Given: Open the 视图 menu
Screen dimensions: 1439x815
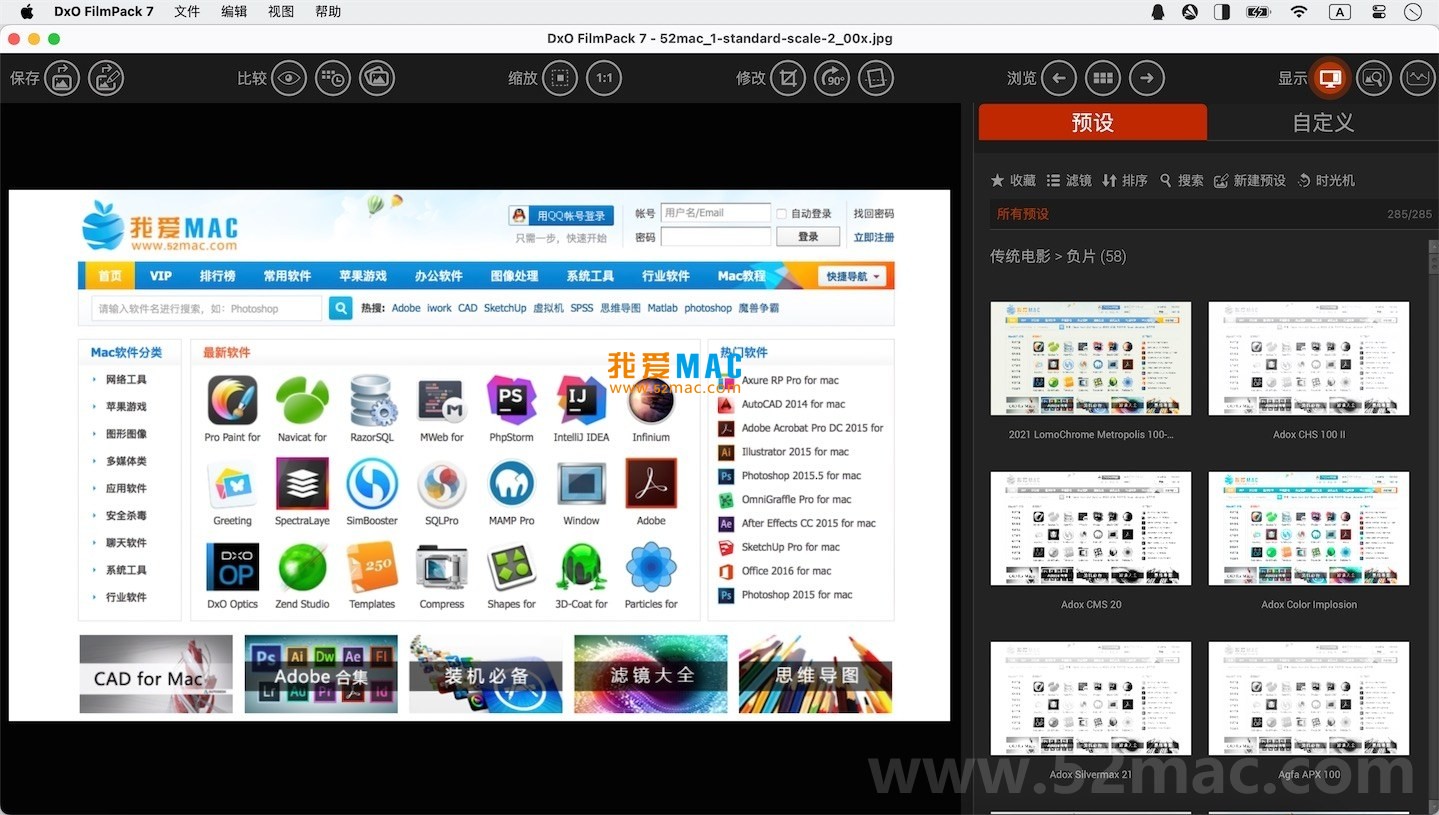Looking at the screenshot, I should [281, 12].
